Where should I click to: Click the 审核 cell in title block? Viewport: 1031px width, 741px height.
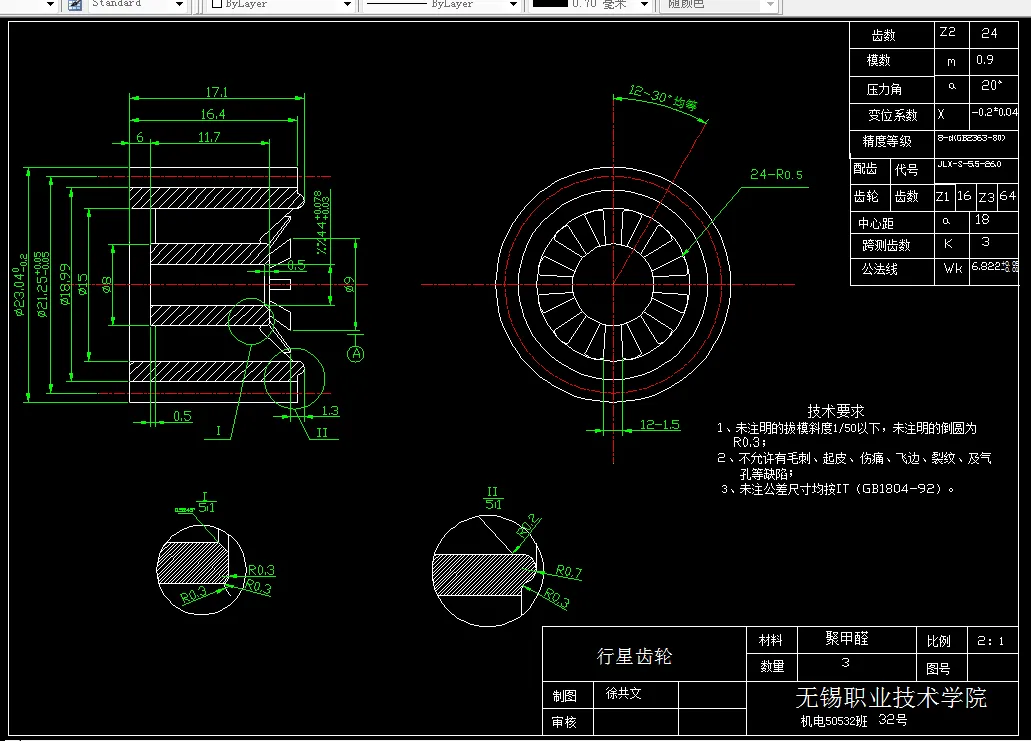(x=568, y=722)
